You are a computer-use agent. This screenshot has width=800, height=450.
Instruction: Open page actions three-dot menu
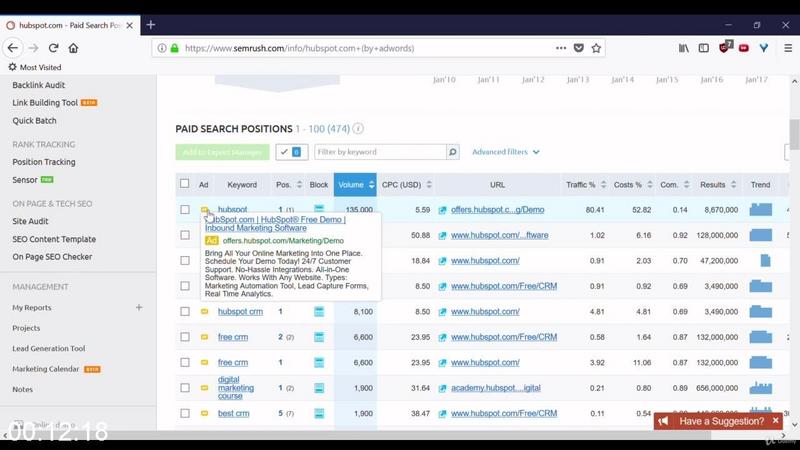tap(561, 48)
